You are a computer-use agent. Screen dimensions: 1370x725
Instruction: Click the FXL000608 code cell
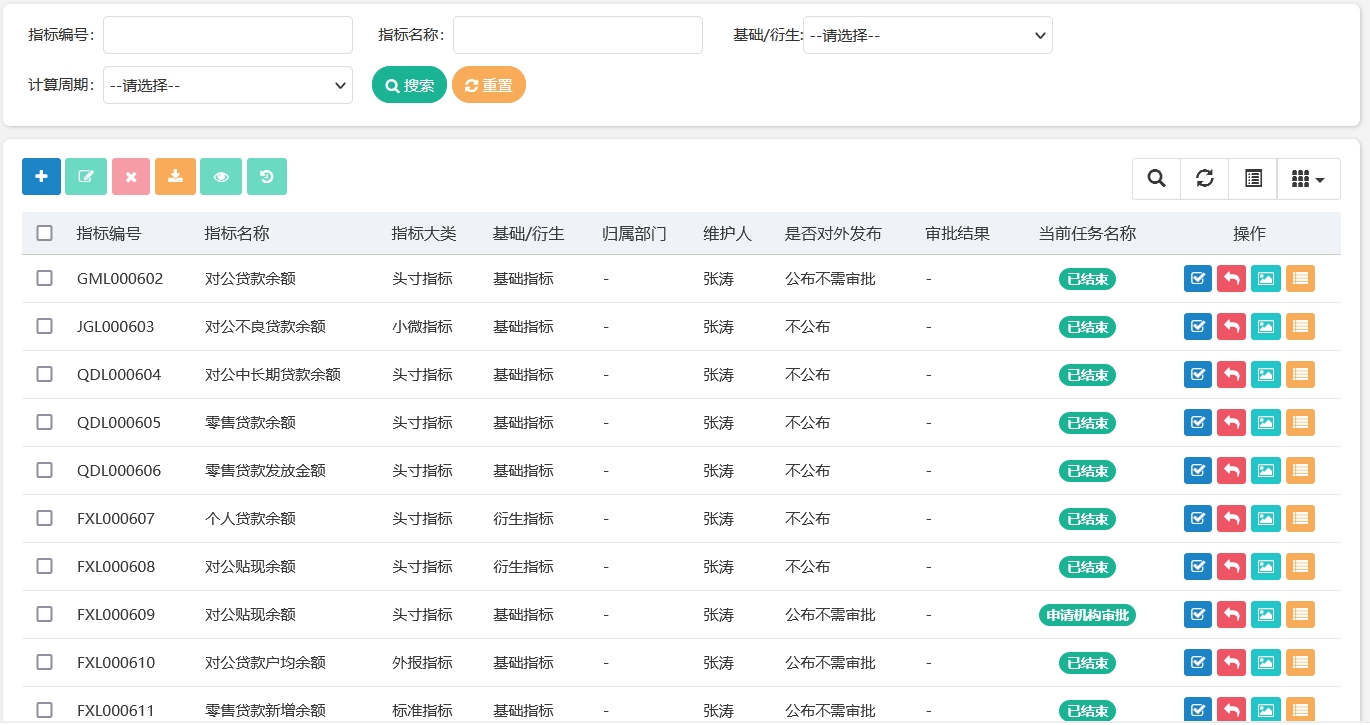(x=116, y=567)
